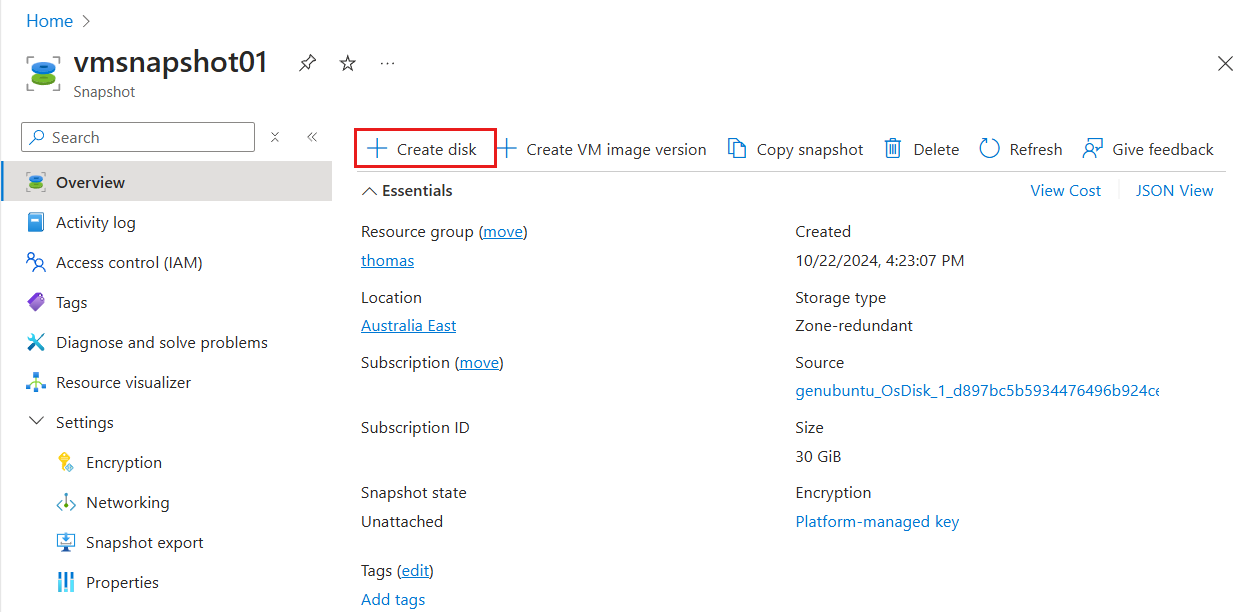Open JSON View of the snapshot
Image resolution: width=1247 pixels, height=612 pixels.
pos(1174,190)
